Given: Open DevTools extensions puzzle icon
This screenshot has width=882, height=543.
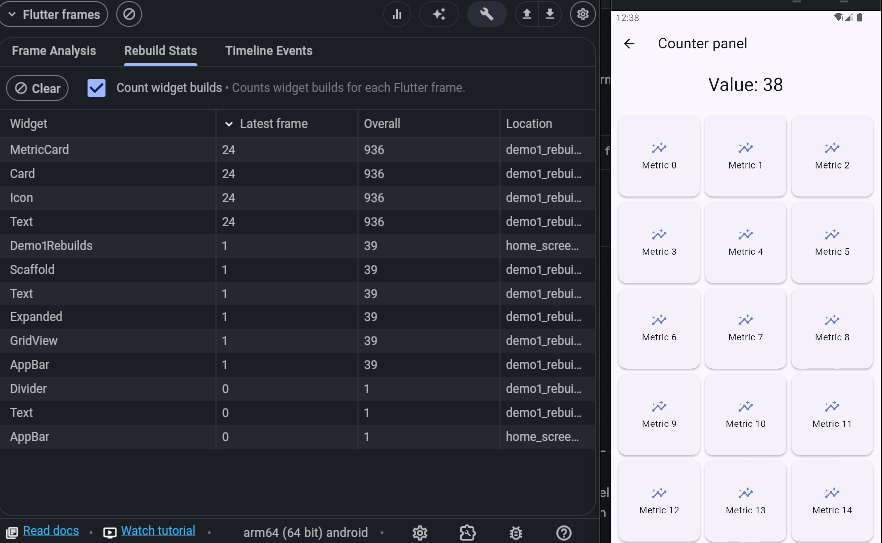Looking at the screenshot, I should click(x=467, y=532).
